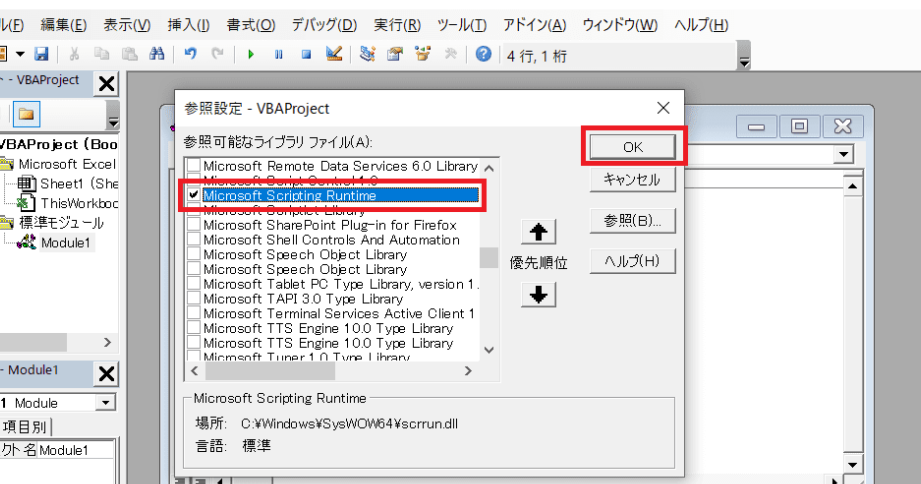Image resolution: width=921 pixels, height=484 pixels.
Task: Click the Cut scissors toolbar icon
Action: (74, 55)
